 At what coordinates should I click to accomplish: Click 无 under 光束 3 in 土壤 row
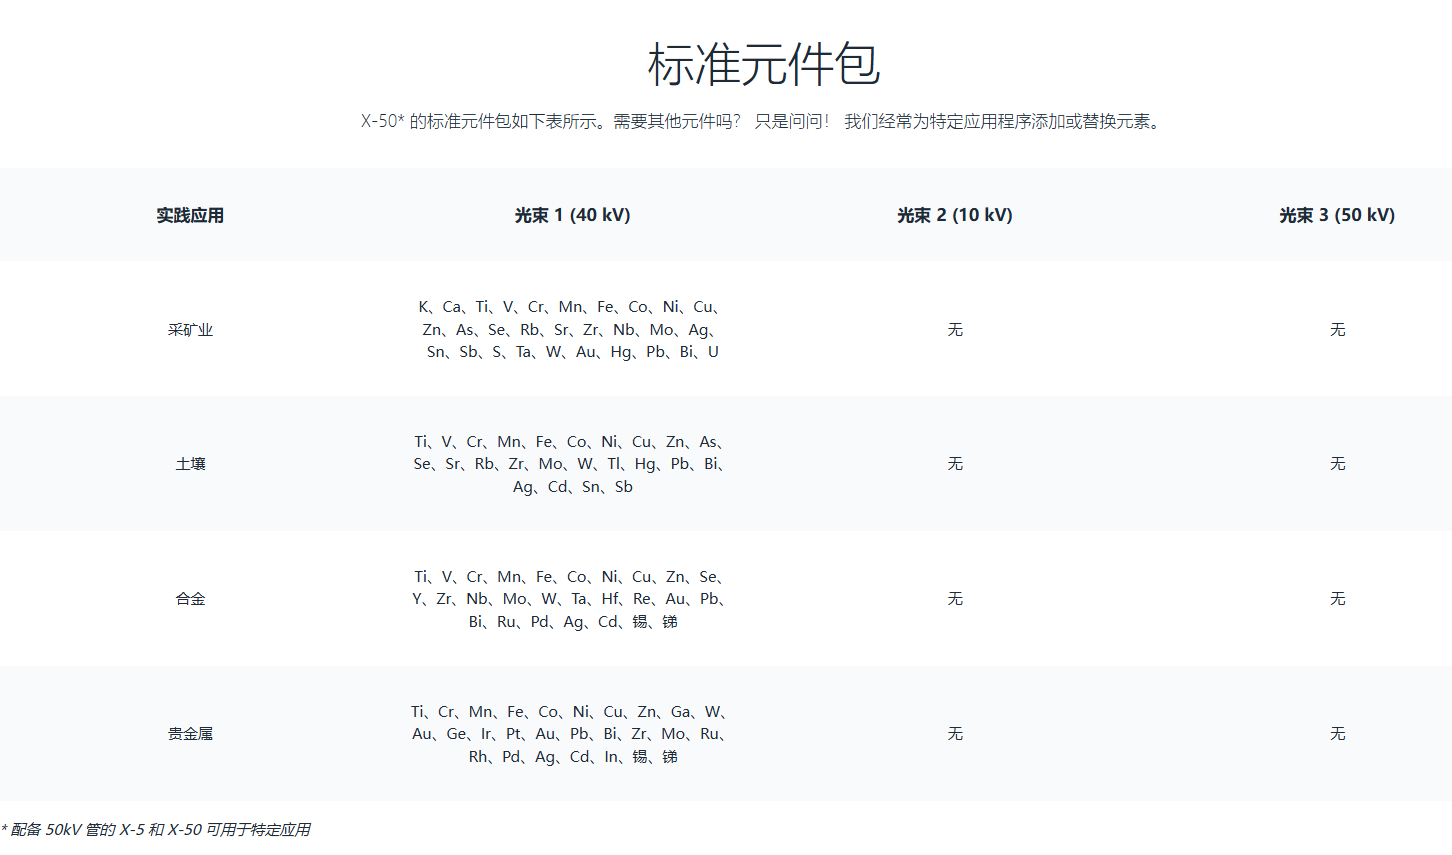tap(1337, 464)
